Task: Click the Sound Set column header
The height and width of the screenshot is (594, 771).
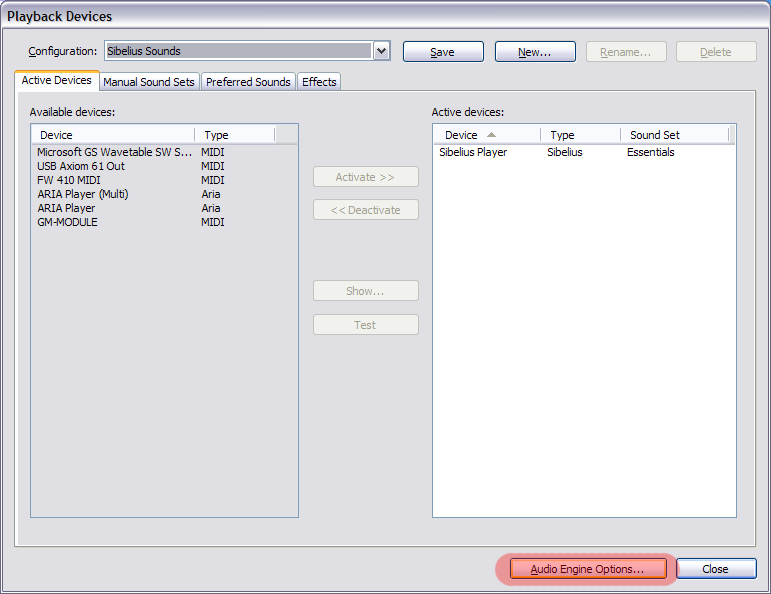Action: [675, 135]
